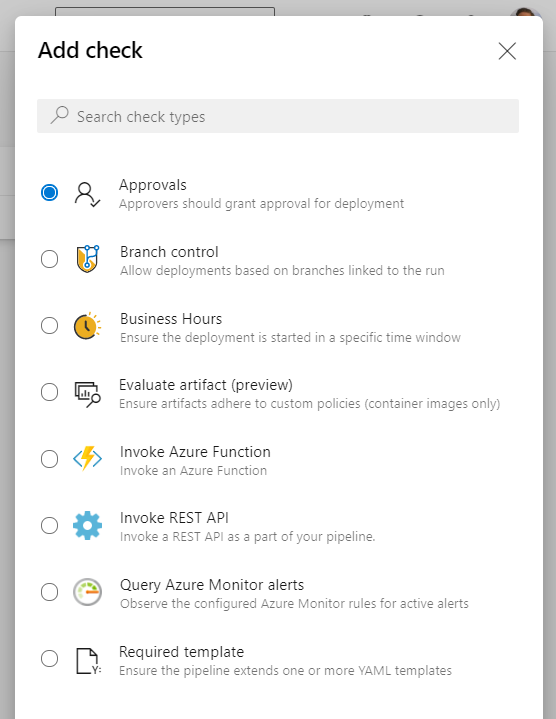Click the Required template YAML file icon
This screenshot has height=719, width=556.
[x=88, y=661]
